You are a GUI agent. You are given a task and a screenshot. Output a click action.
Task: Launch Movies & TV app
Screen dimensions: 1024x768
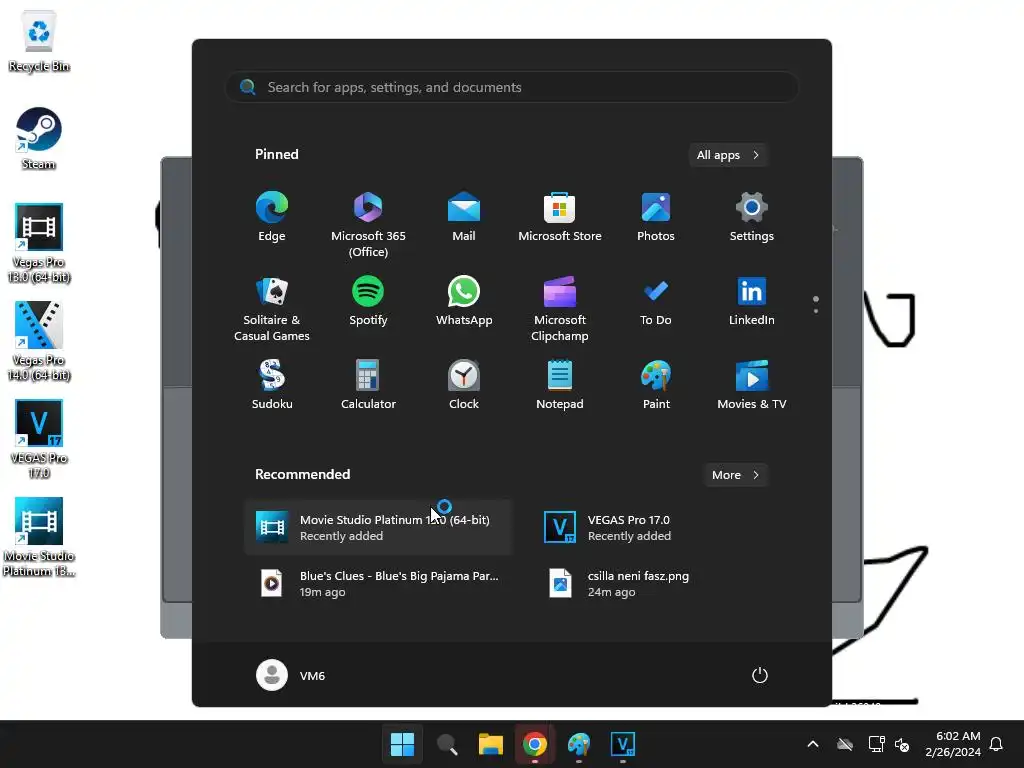(752, 385)
